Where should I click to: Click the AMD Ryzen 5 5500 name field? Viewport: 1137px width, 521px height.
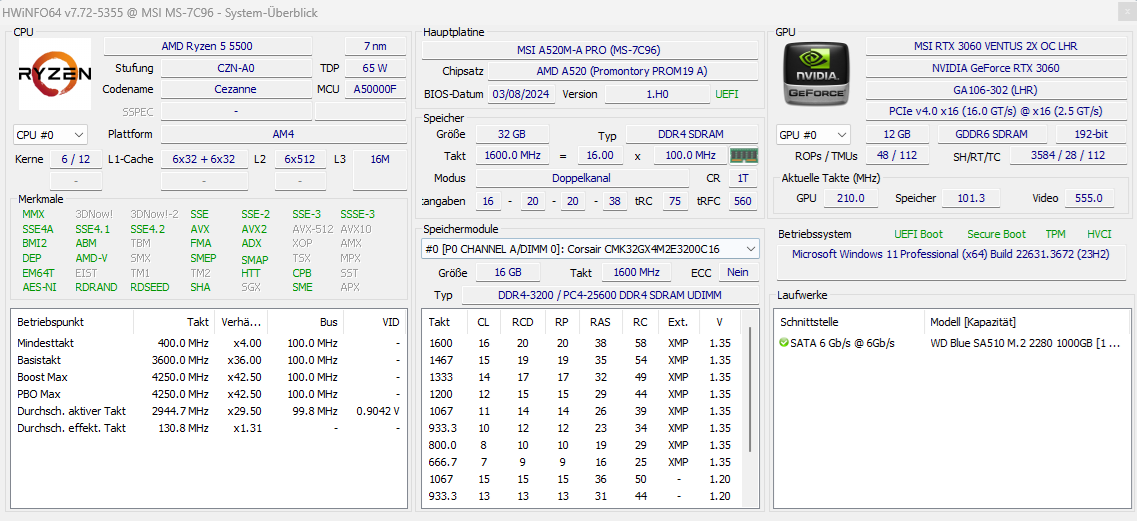point(208,46)
